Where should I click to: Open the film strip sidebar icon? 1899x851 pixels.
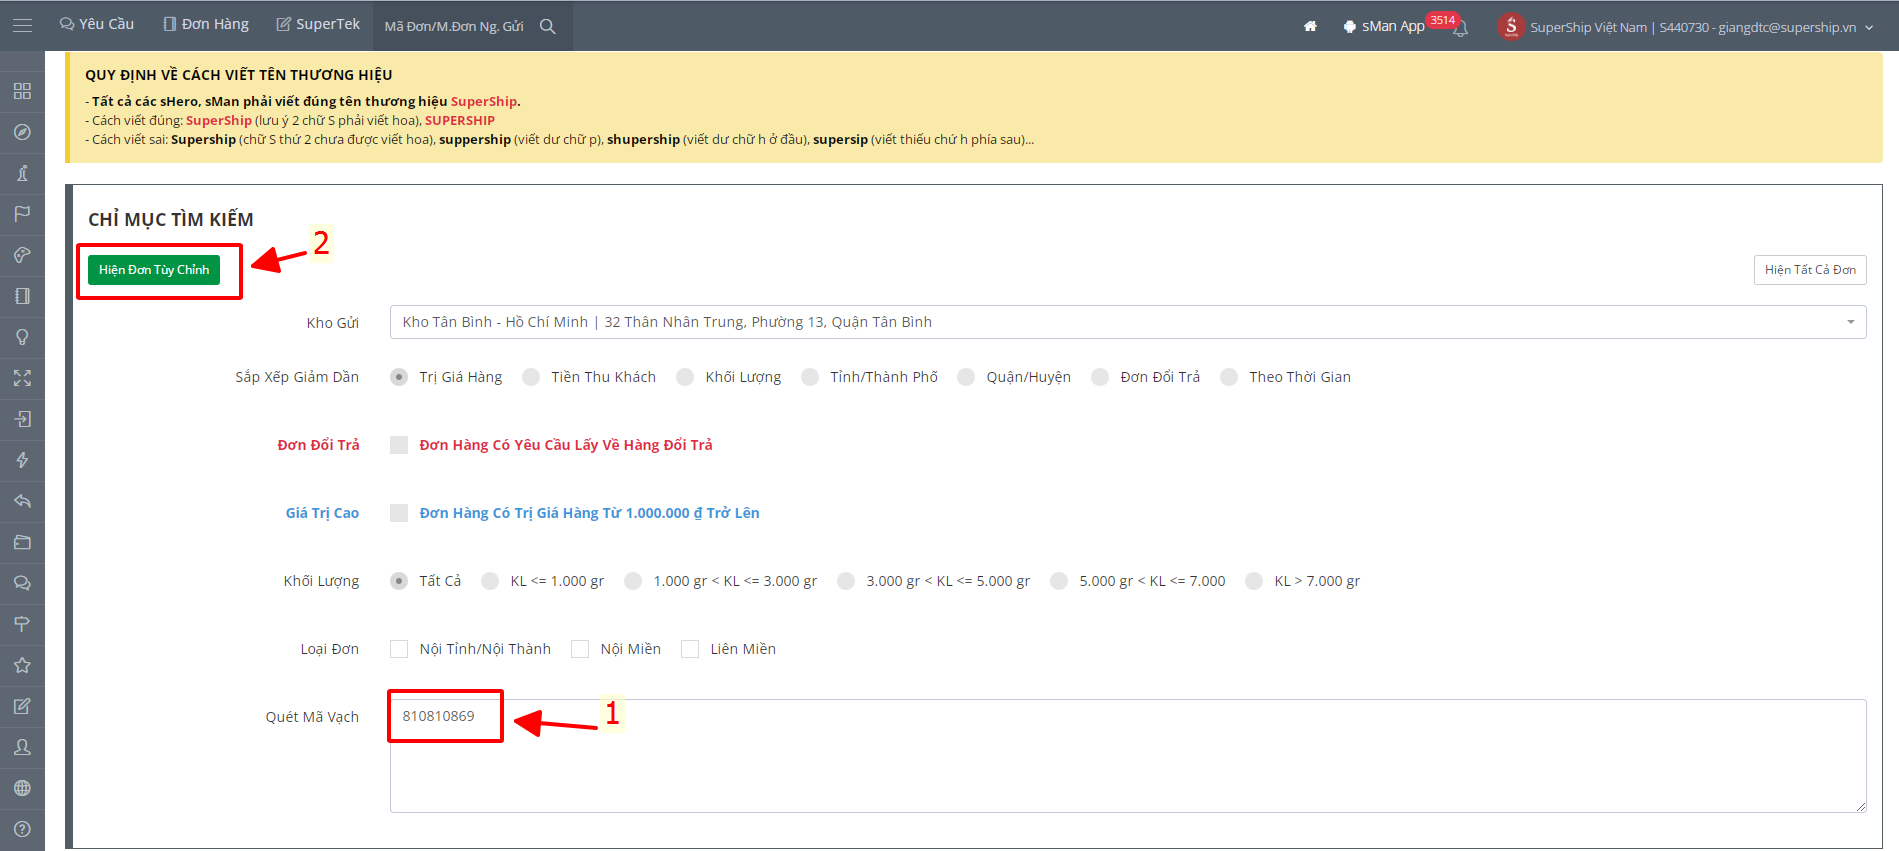[22, 296]
